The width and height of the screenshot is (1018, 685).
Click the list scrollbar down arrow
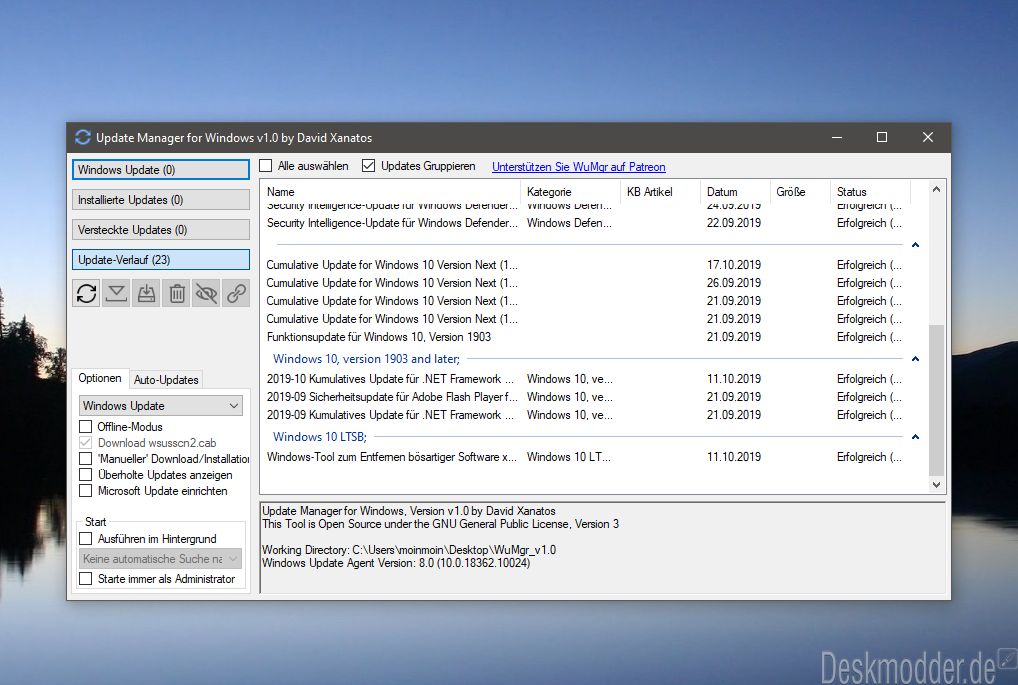[x=936, y=484]
